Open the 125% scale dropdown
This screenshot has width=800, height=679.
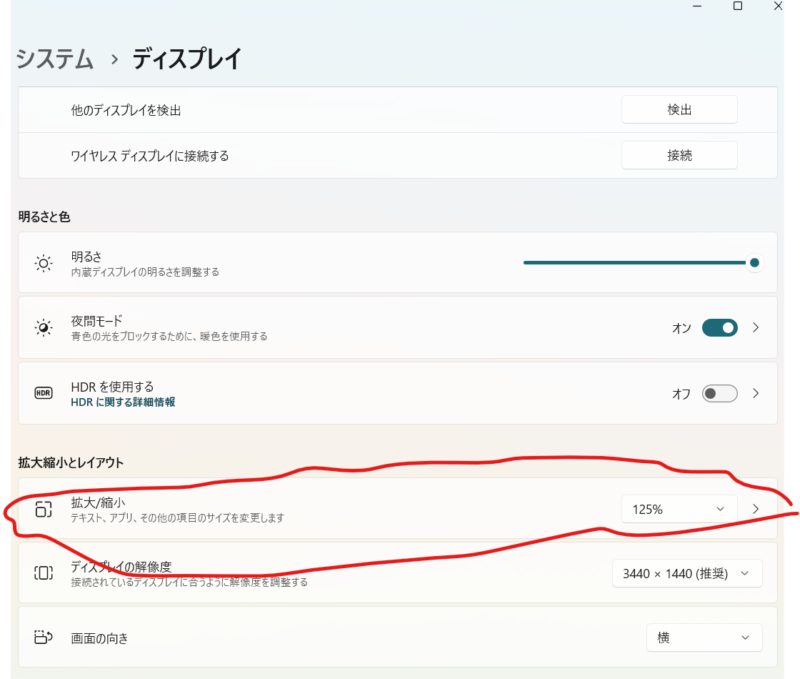678,509
